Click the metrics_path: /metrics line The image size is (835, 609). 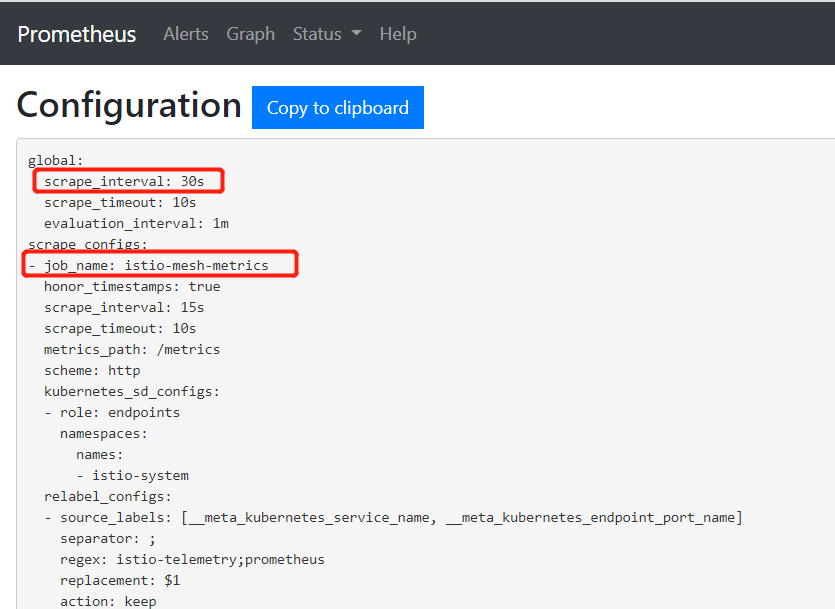pyautogui.click(x=132, y=349)
